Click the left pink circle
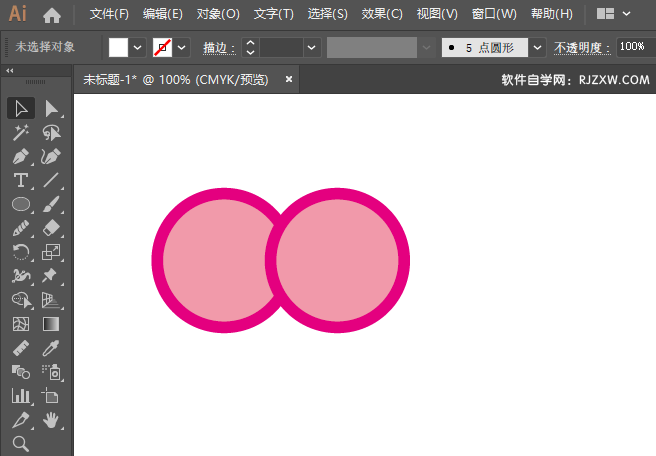 (x=213, y=260)
